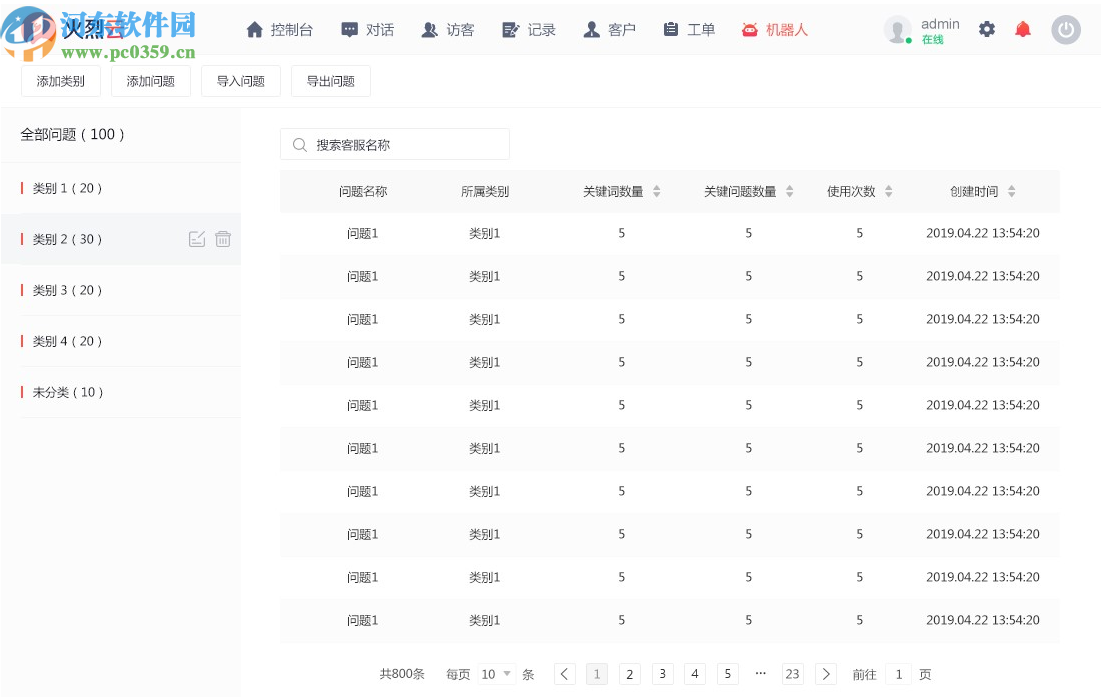Open the 访客 menu label
The height and width of the screenshot is (697, 1101).
point(461,29)
